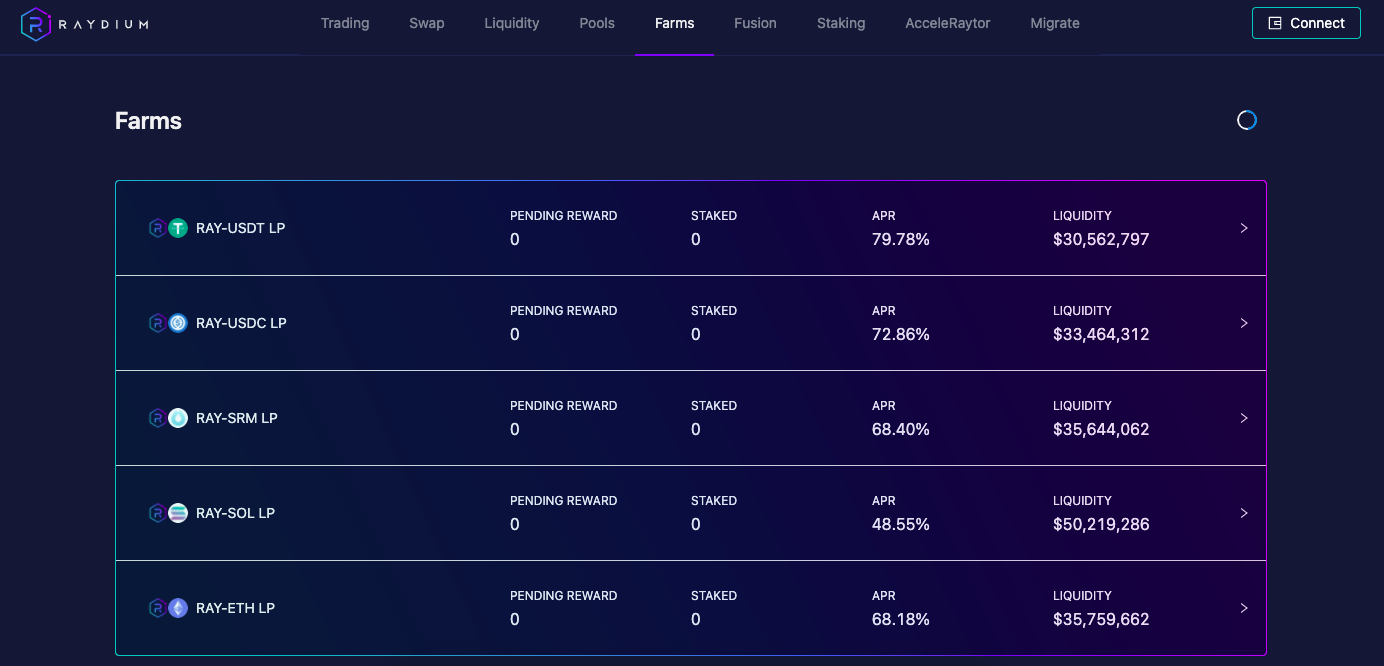
Task: Expand the RAY-ETH LP farm chevron
Action: 1244,608
